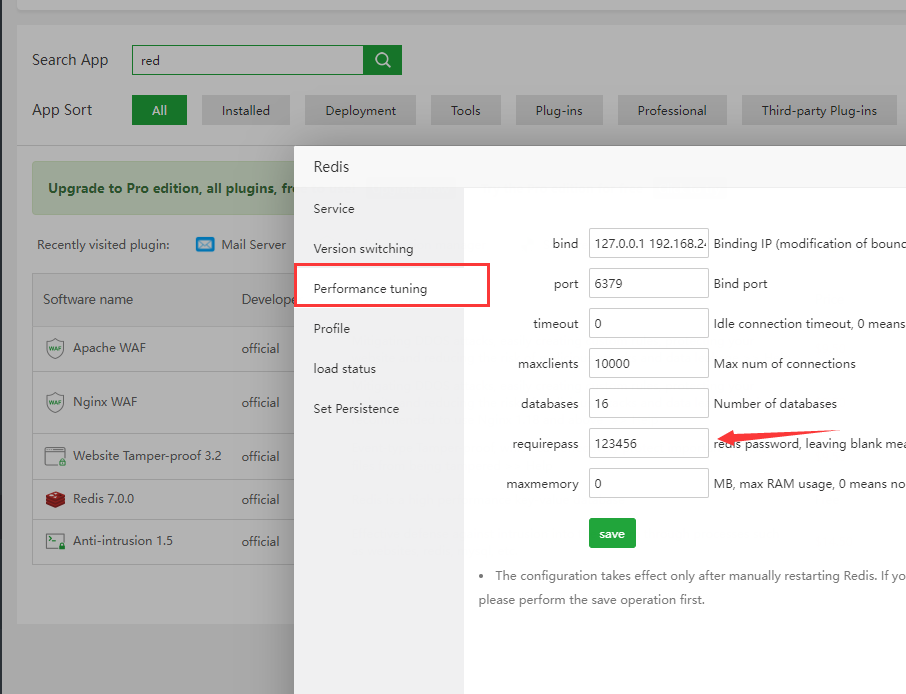This screenshot has height=694, width=906.
Task: Filter apps by Installed
Action: tap(245, 111)
